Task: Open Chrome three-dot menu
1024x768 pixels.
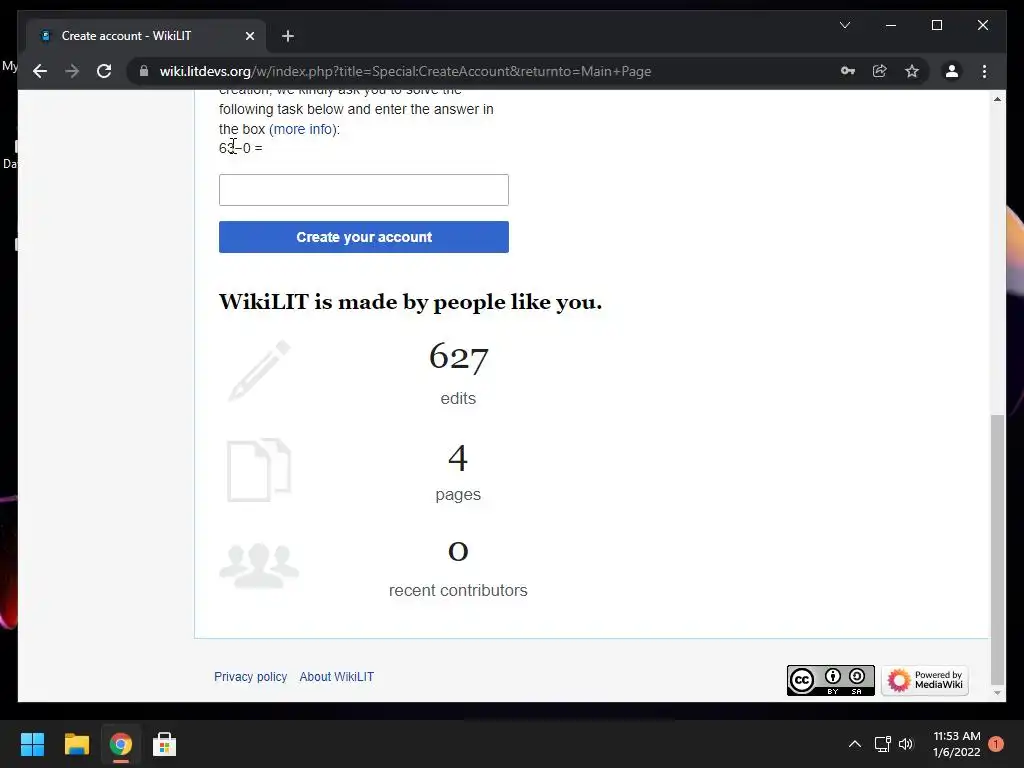Action: (984, 71)
